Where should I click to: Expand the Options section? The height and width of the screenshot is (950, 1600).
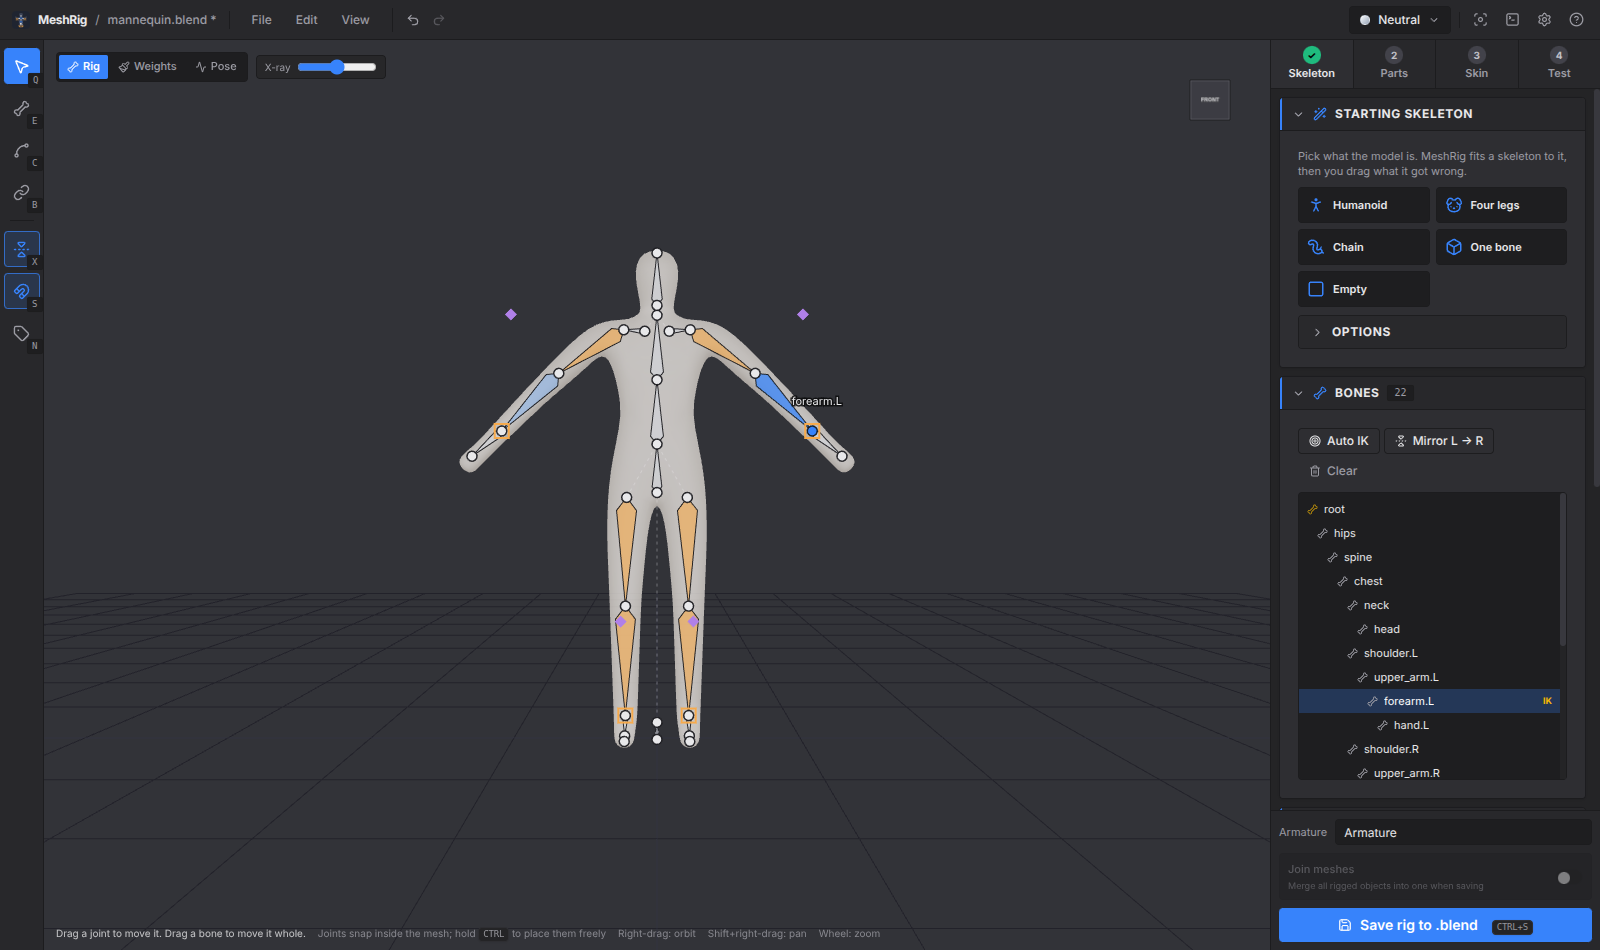point(1432,332)
